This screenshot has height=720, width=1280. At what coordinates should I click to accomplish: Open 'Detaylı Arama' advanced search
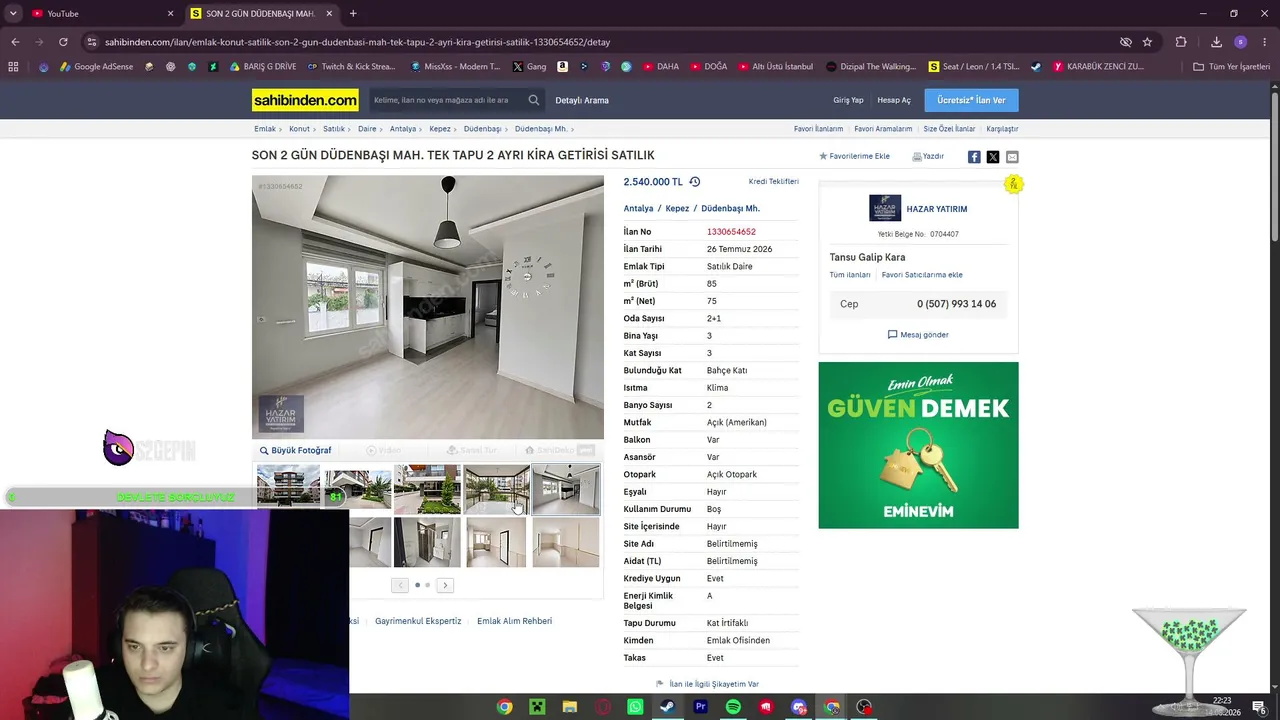pos(582,100)
